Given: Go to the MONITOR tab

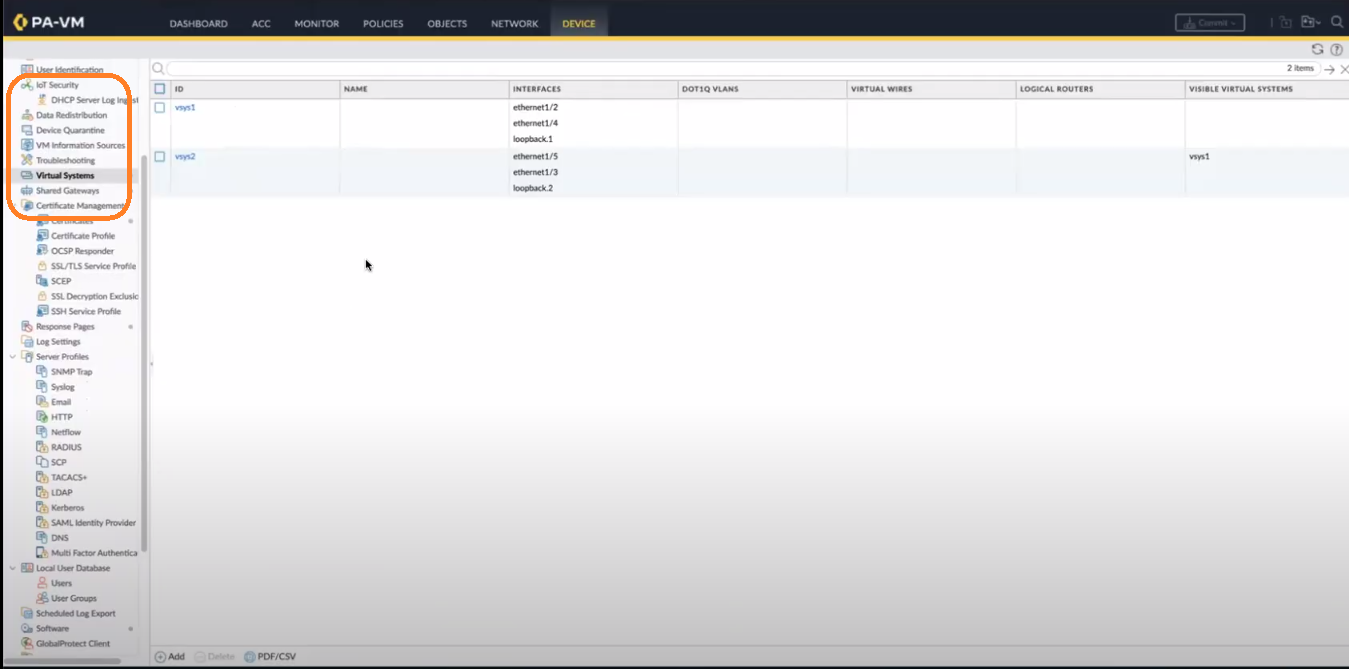Looking at the screenshot, I should coord(316,24).
